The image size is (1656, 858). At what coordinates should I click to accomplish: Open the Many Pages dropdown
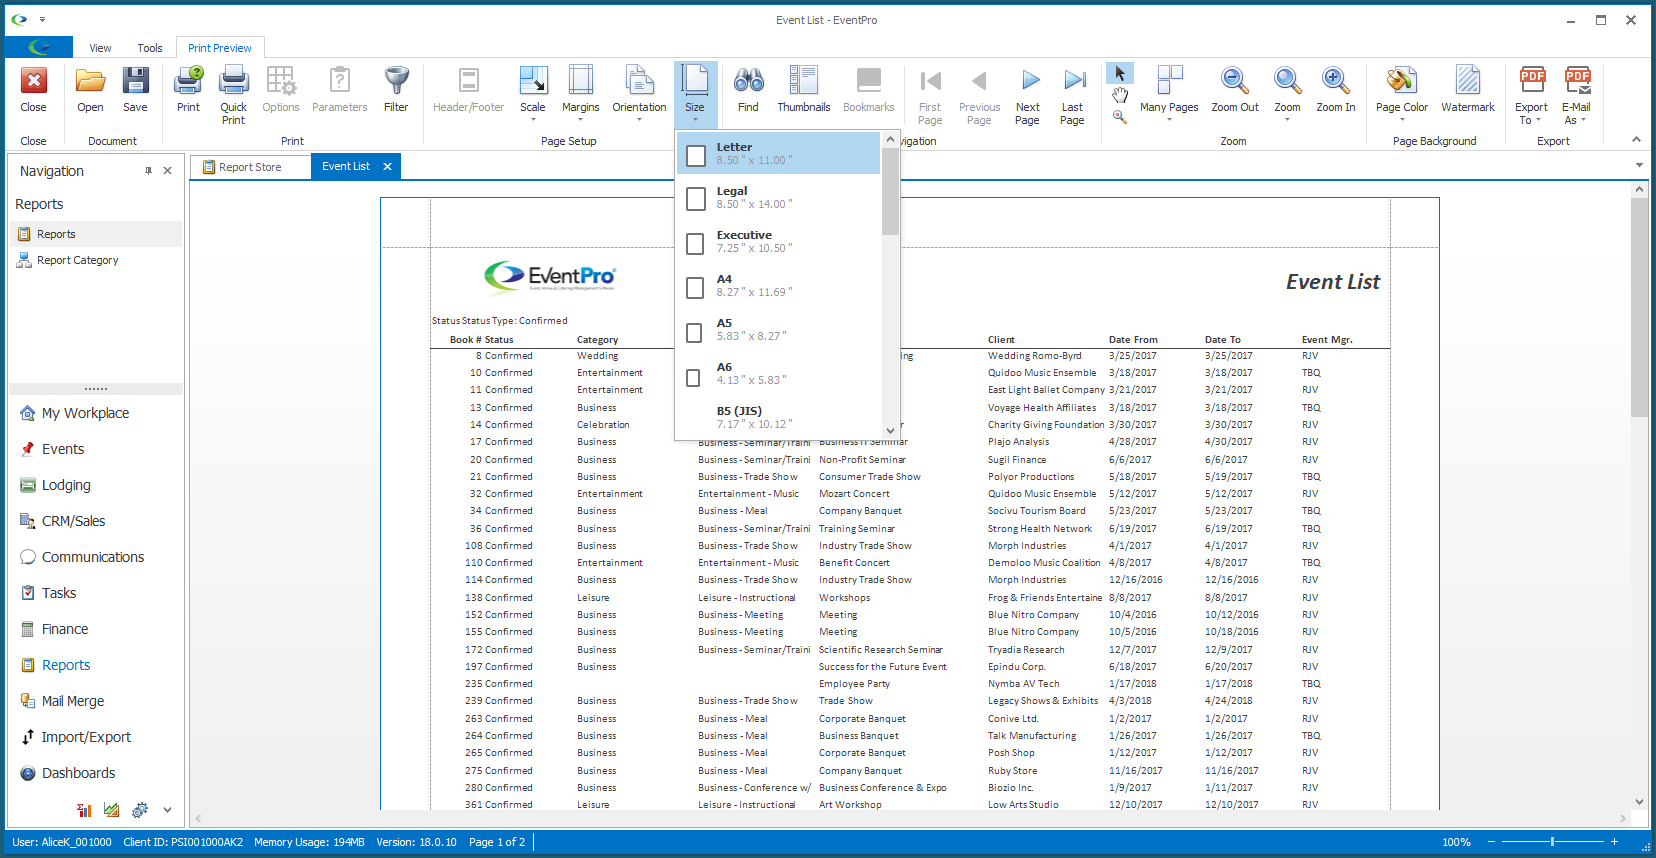[1169, 95]
